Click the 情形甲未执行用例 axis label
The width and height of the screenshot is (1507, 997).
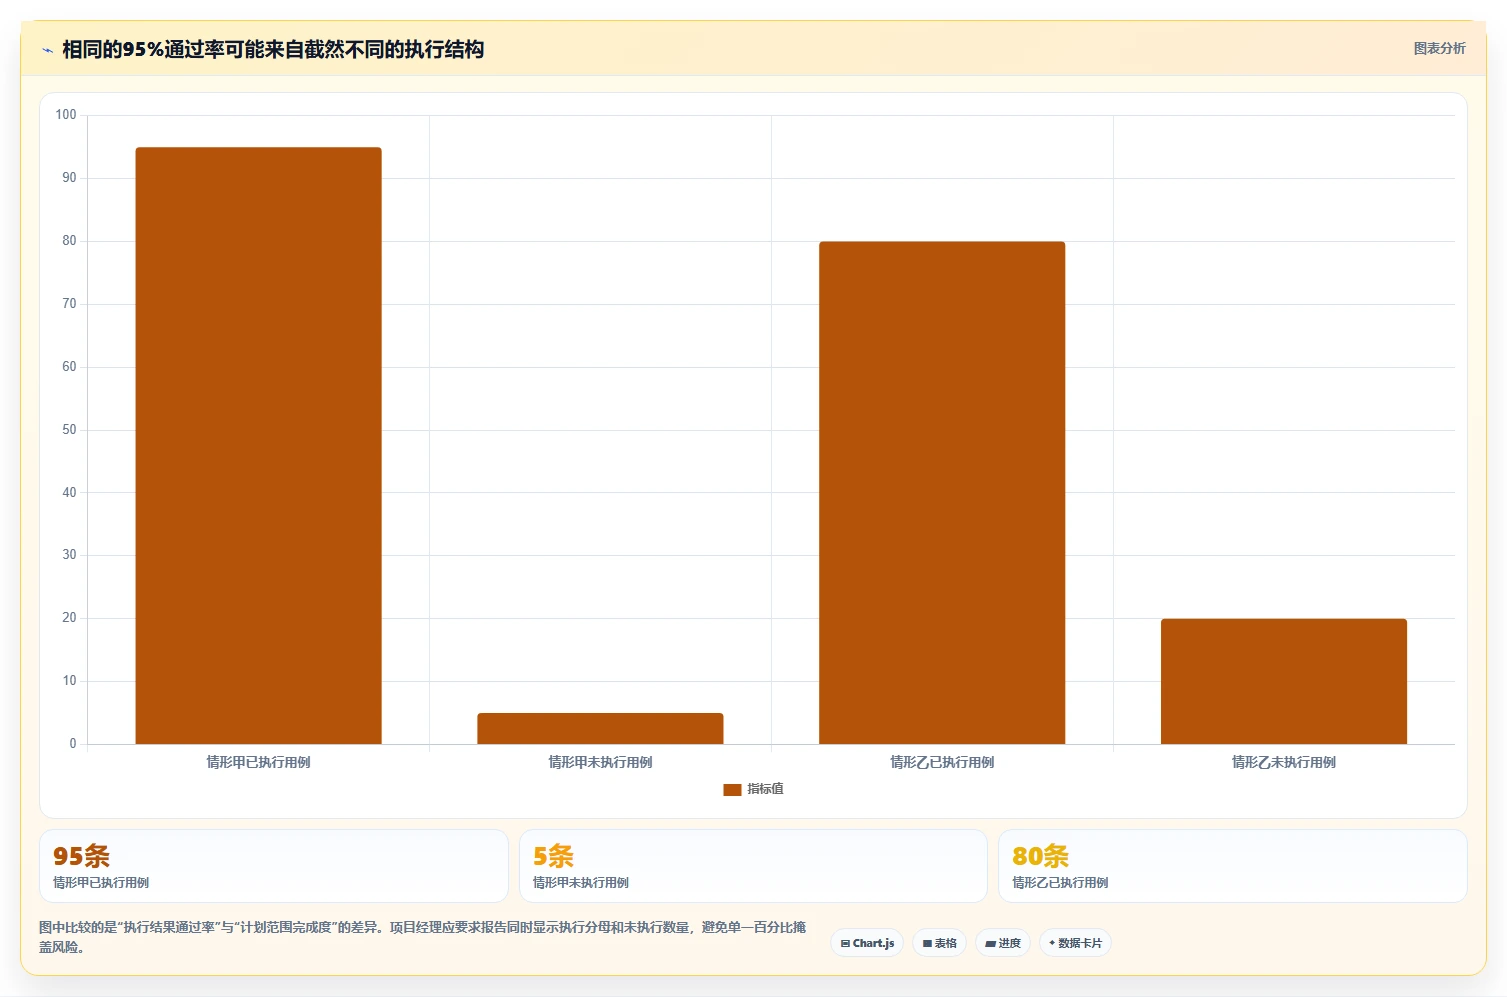tap(600, 762)
